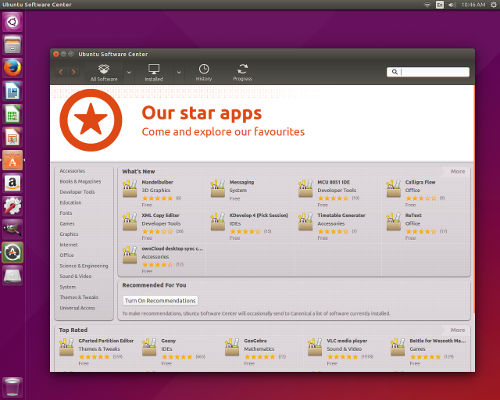Image resolution: width=500 pixels, height=400 pixels.
Task: Expand the All Software dropdown arrow
Action: (129, 72)
